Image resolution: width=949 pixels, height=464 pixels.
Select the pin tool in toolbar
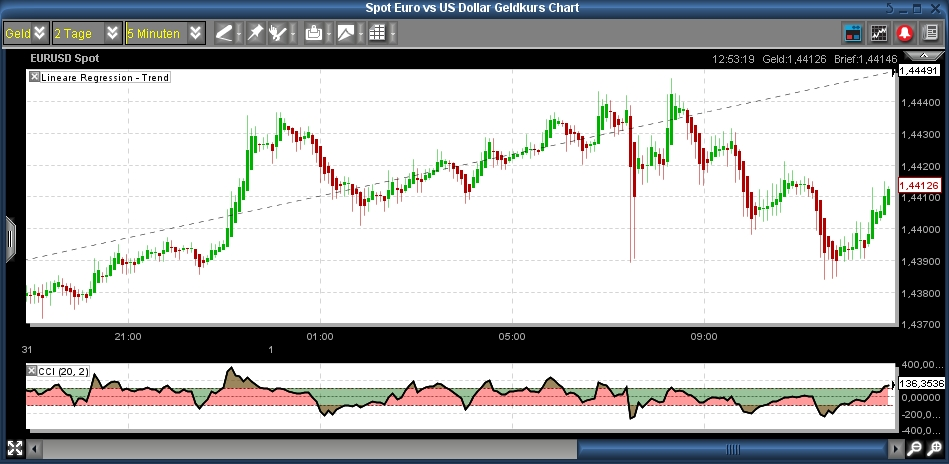[255, 33]
